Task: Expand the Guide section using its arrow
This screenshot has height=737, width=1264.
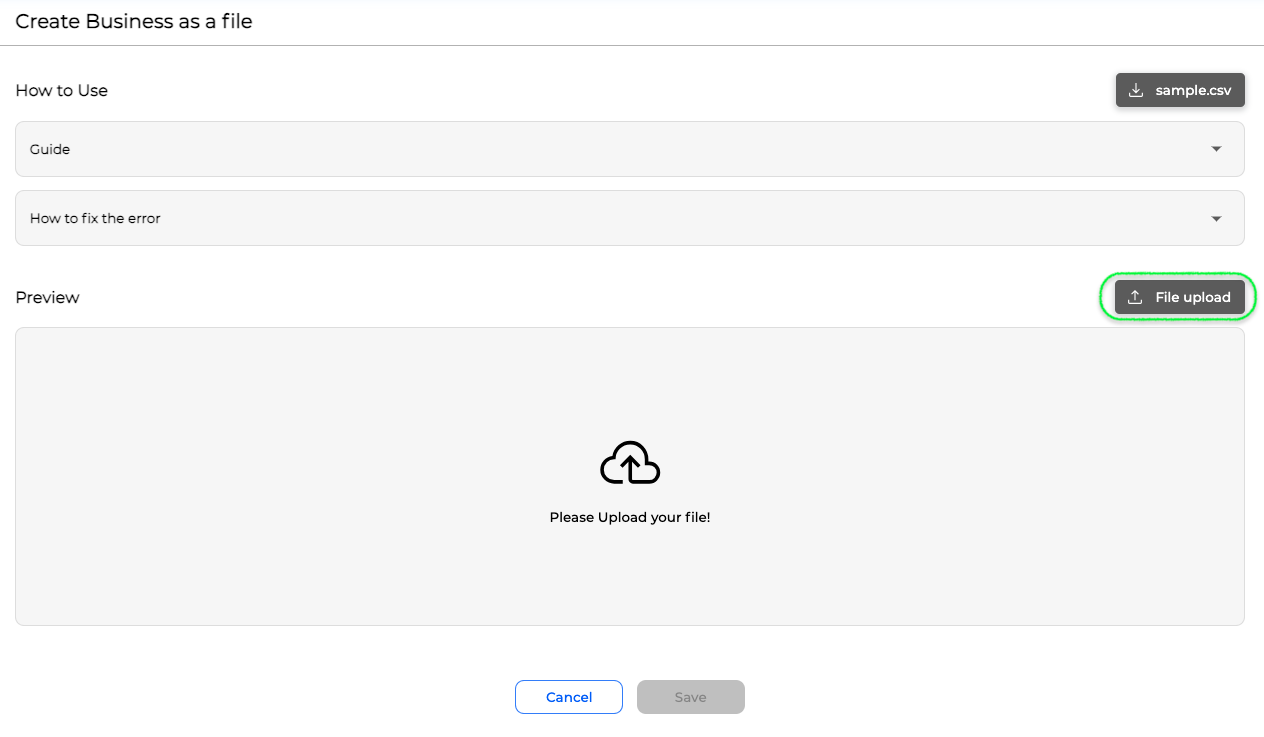Action: pos(1216,149)
